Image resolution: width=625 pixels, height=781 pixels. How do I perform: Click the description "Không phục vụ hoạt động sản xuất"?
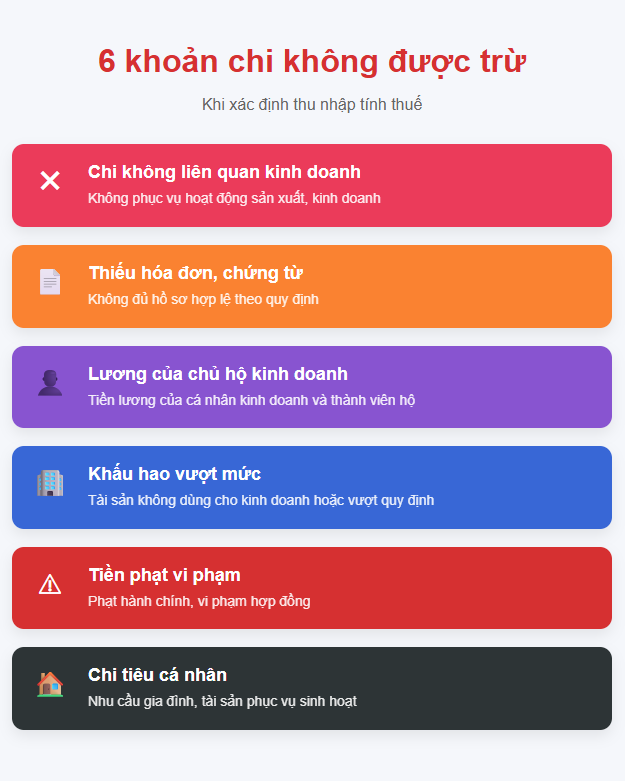point(234,198)
